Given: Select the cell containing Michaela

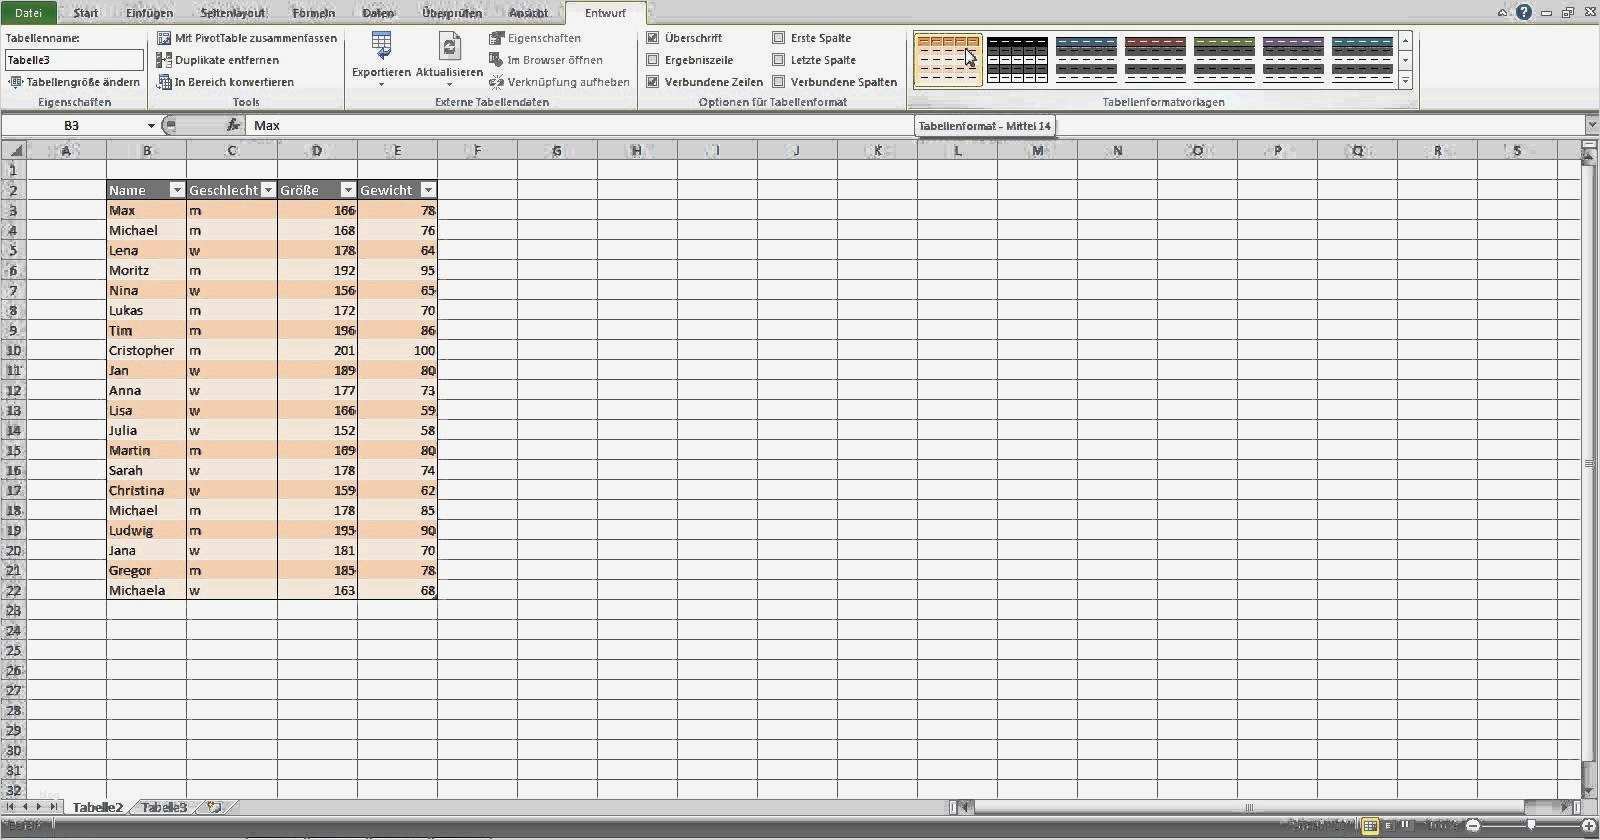Looking at the screenshot, I should (x=146, y=590).
